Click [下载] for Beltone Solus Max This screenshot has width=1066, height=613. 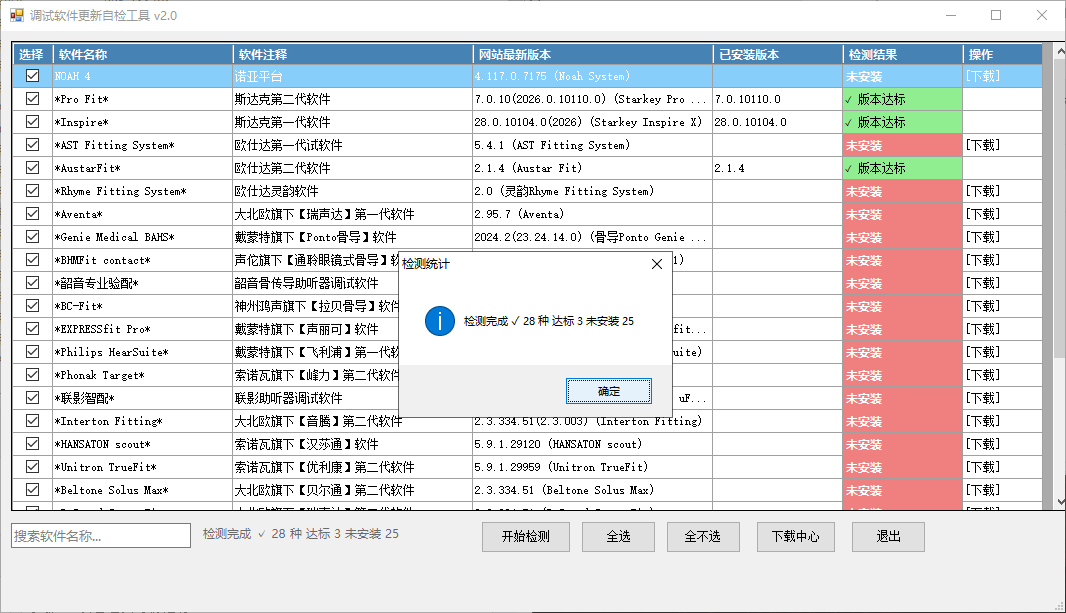click(983, 490)
